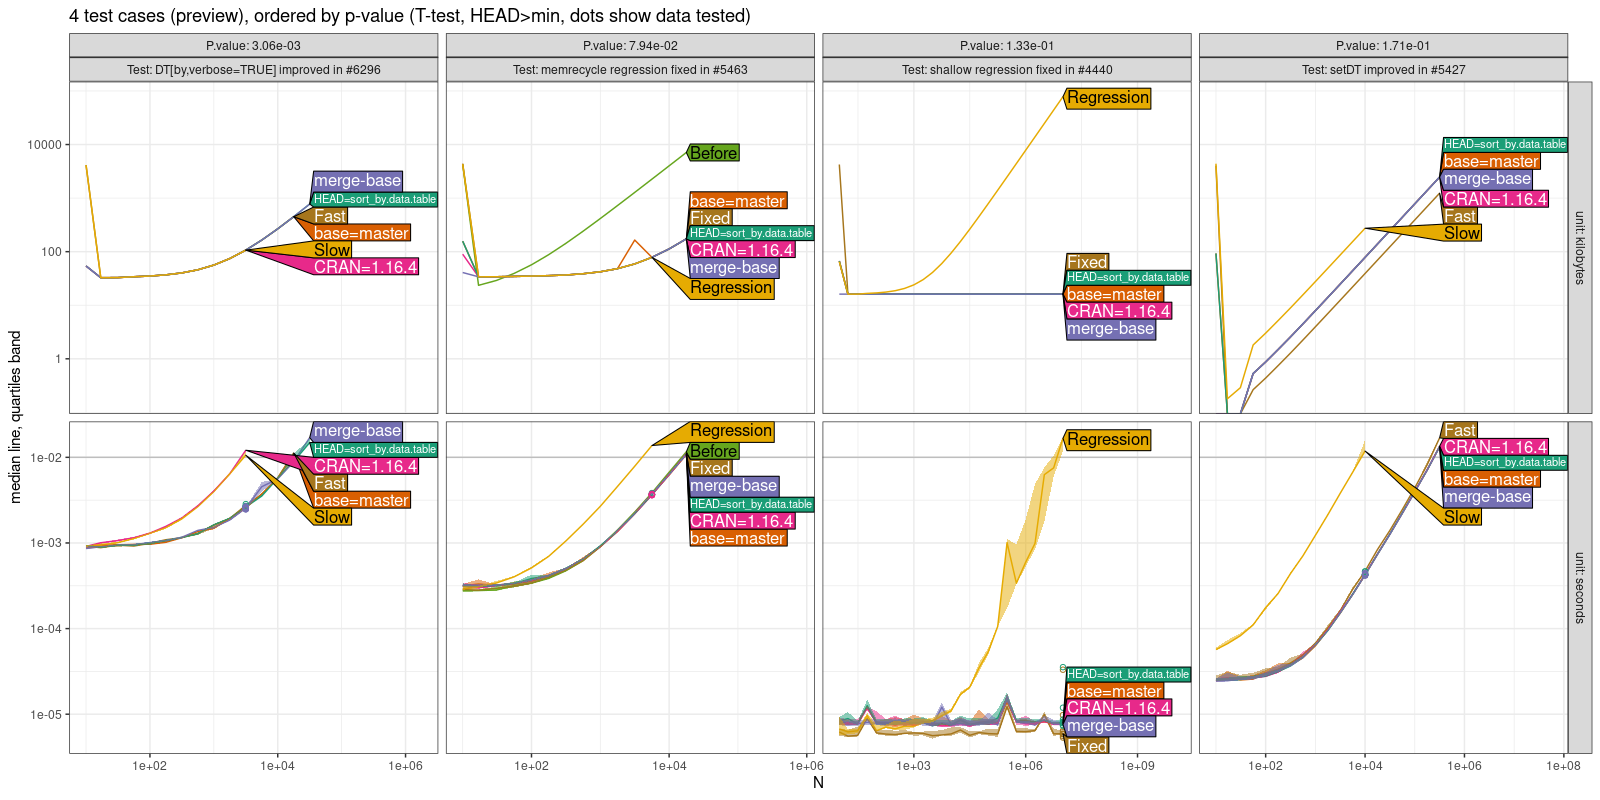Select the 'P.value: 7.94e-02' facet strip
Screen dimensions: 1600x800
[630, 45]
